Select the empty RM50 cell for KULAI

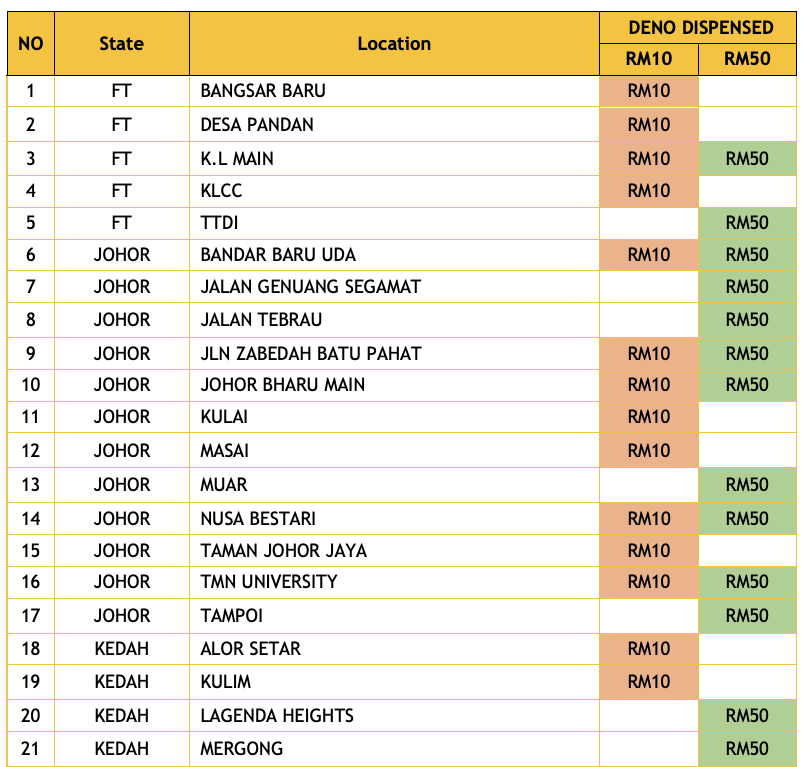pyautogui.click(x=747, y=417)
